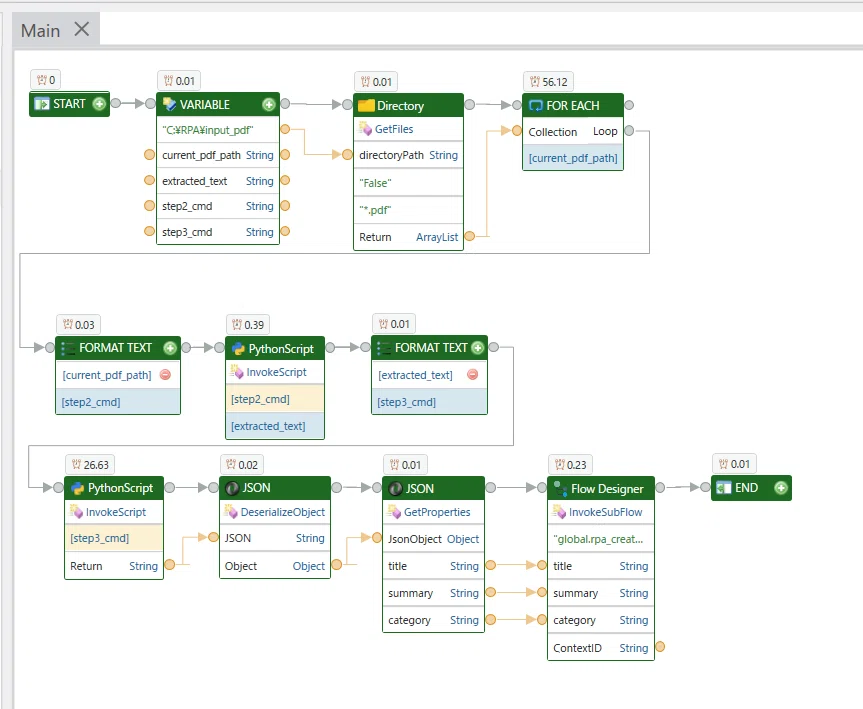
Task: Select the step2_cmd variable row
Action: 218,206
